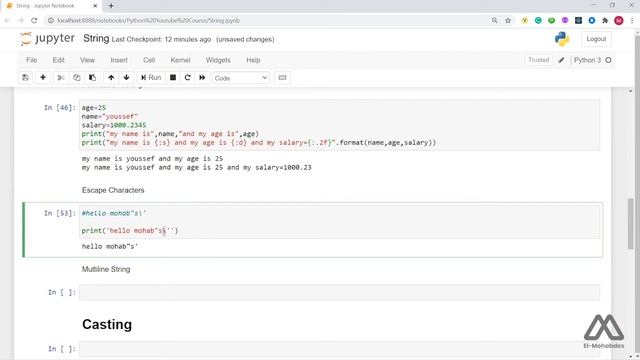Open the Extensions puzzle icon
640x360 pixels.
point(605,20)
